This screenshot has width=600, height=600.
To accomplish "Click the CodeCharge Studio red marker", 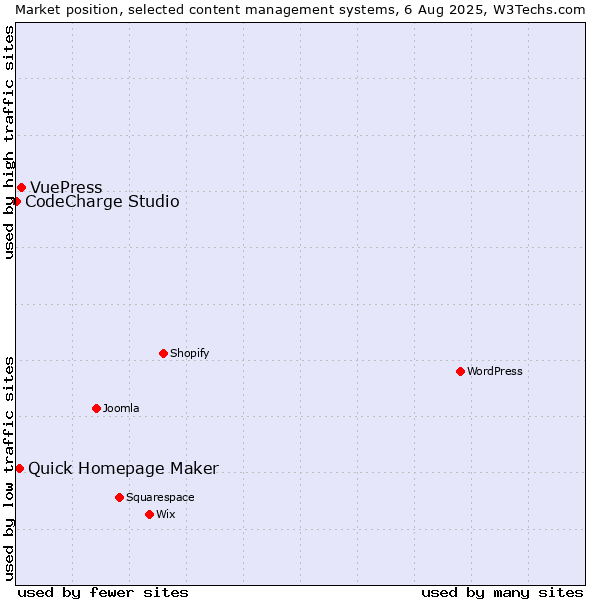I will (17, 202).
